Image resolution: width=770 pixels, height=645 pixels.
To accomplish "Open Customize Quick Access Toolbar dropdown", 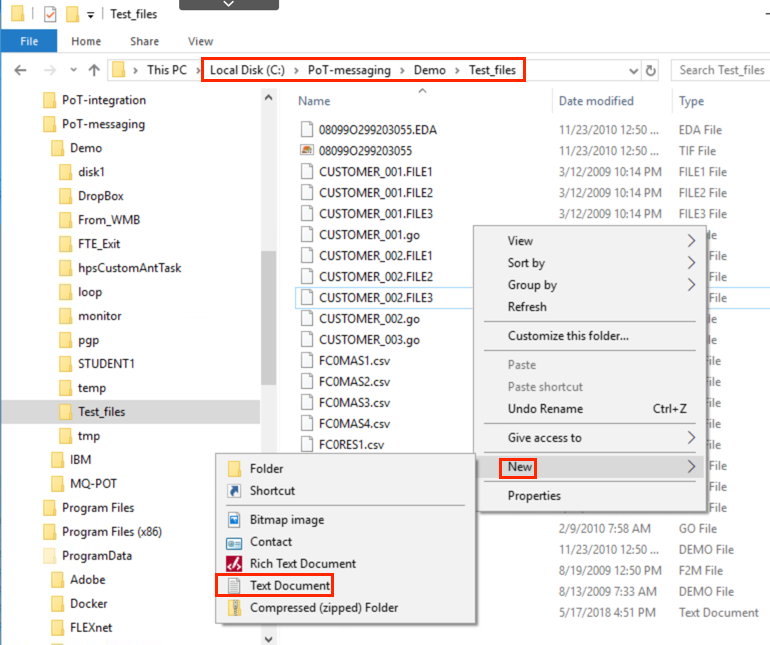I will click(90, 15).
